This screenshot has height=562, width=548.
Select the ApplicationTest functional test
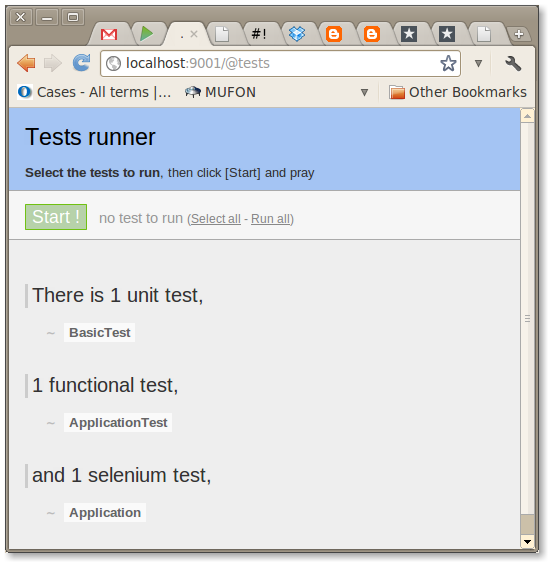pyautogui.click(x=118, y=423)
